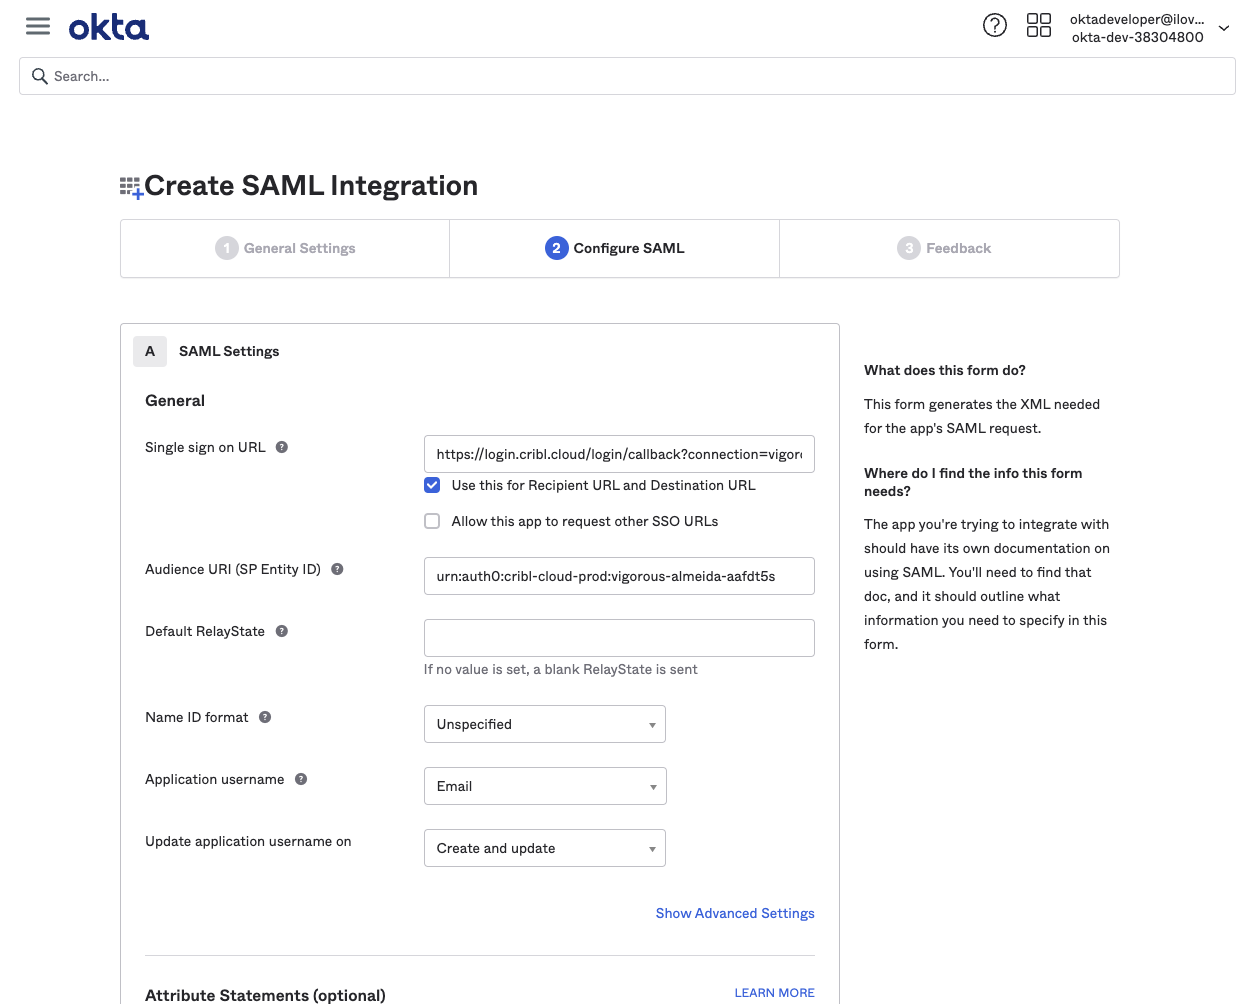Click the Application username help tooltip
Screen dimensions: 1242x1004
300,779
